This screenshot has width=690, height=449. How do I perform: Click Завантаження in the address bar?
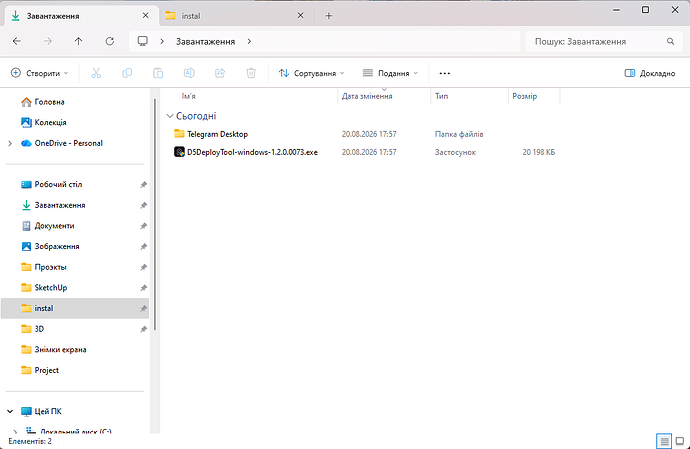[x=206, y=41]
